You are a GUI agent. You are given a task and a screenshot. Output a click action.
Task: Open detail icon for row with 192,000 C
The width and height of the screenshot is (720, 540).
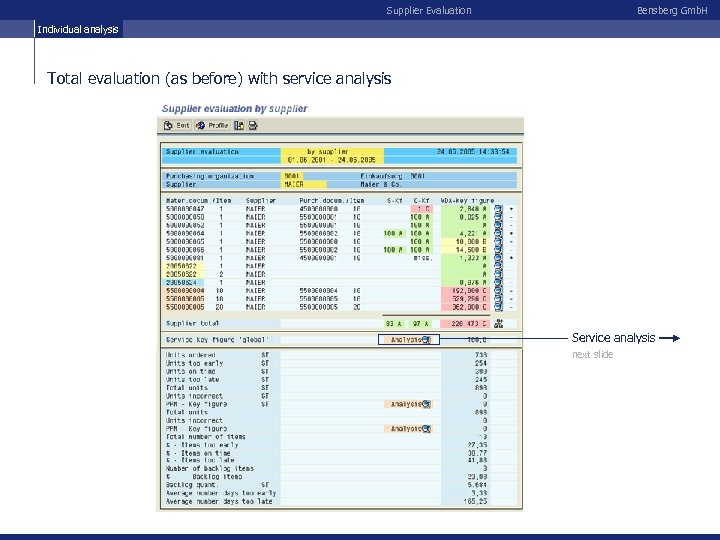(498, 291)
